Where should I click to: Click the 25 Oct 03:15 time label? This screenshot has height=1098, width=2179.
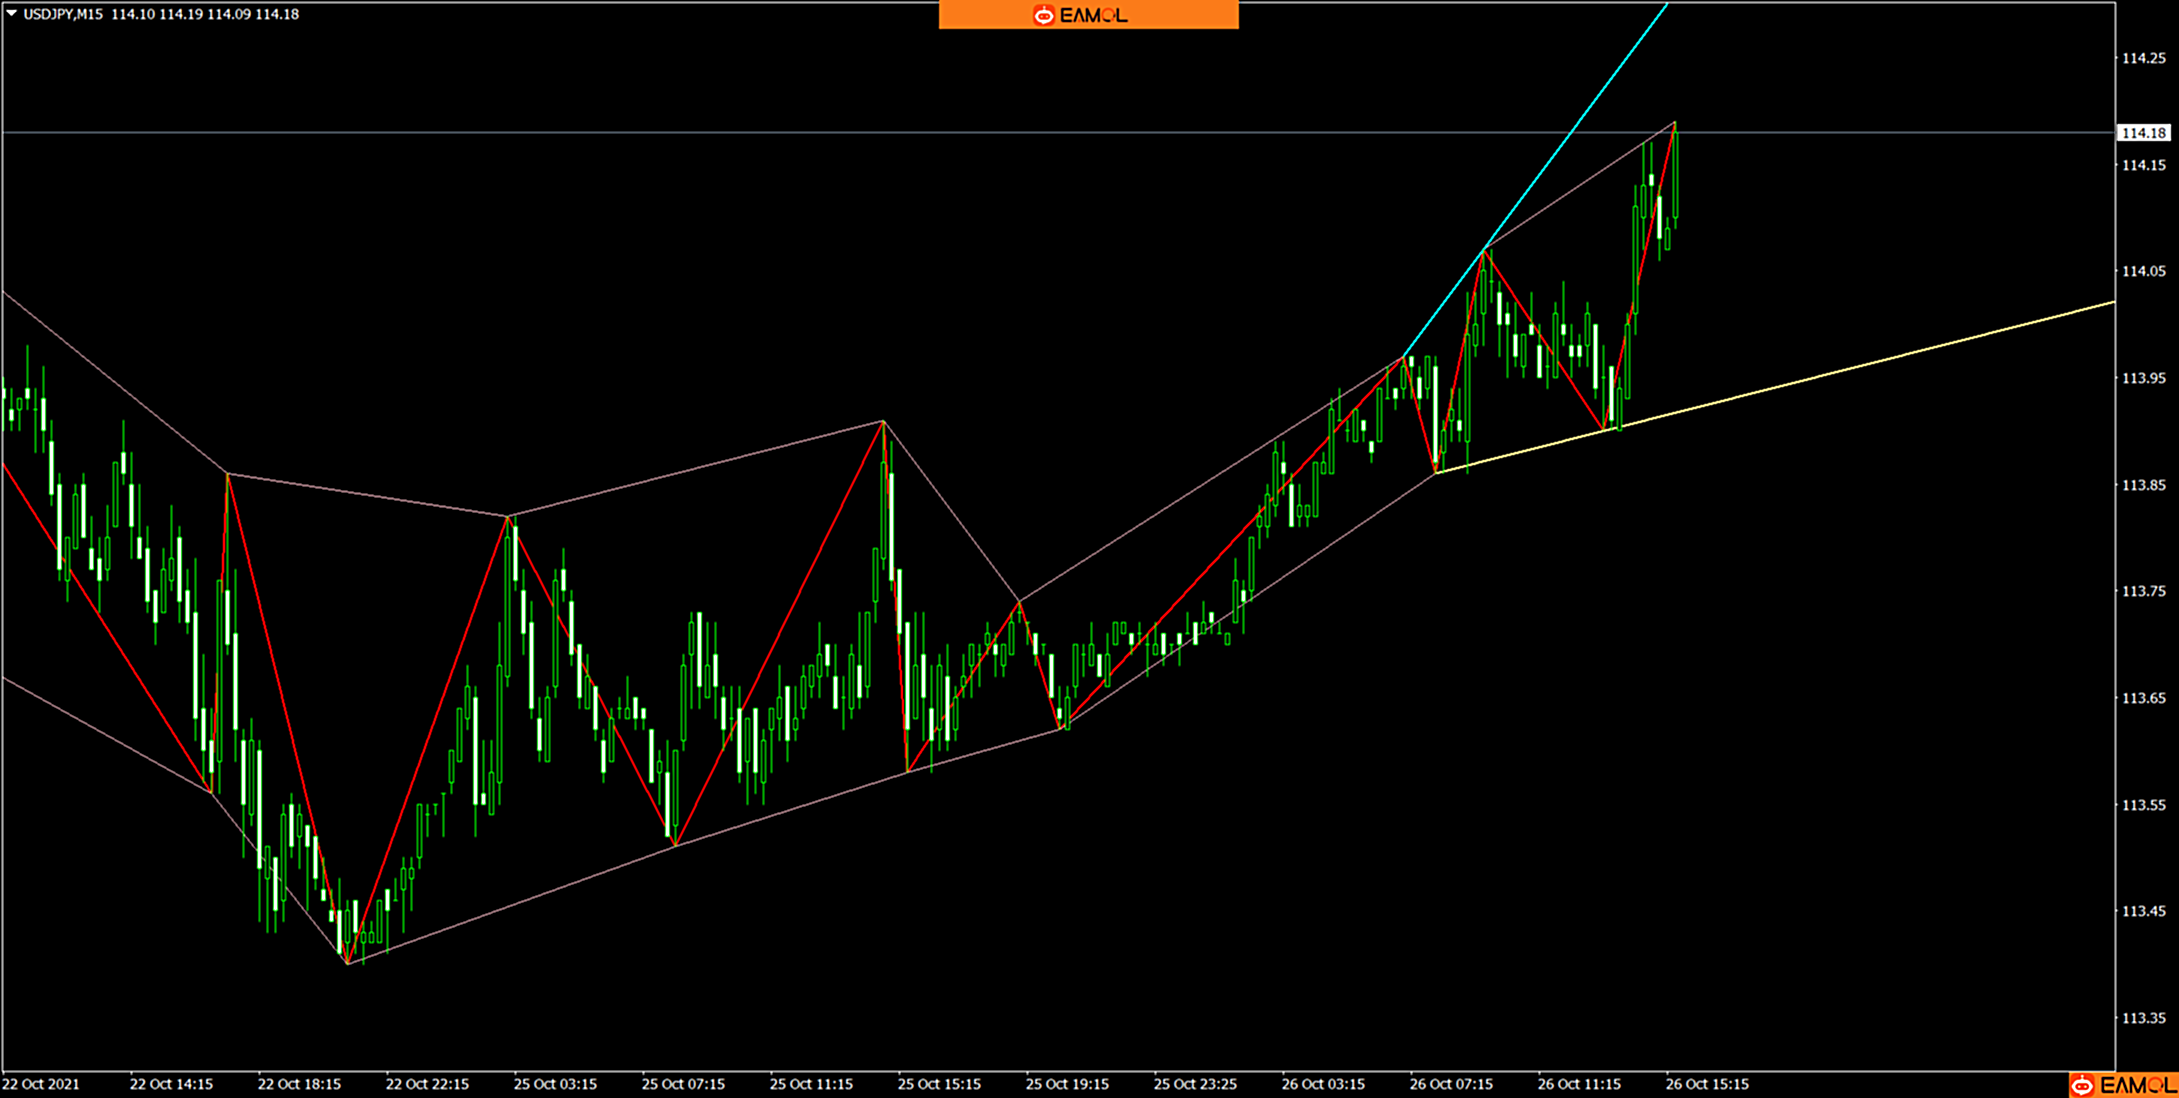coord(555,1084)
